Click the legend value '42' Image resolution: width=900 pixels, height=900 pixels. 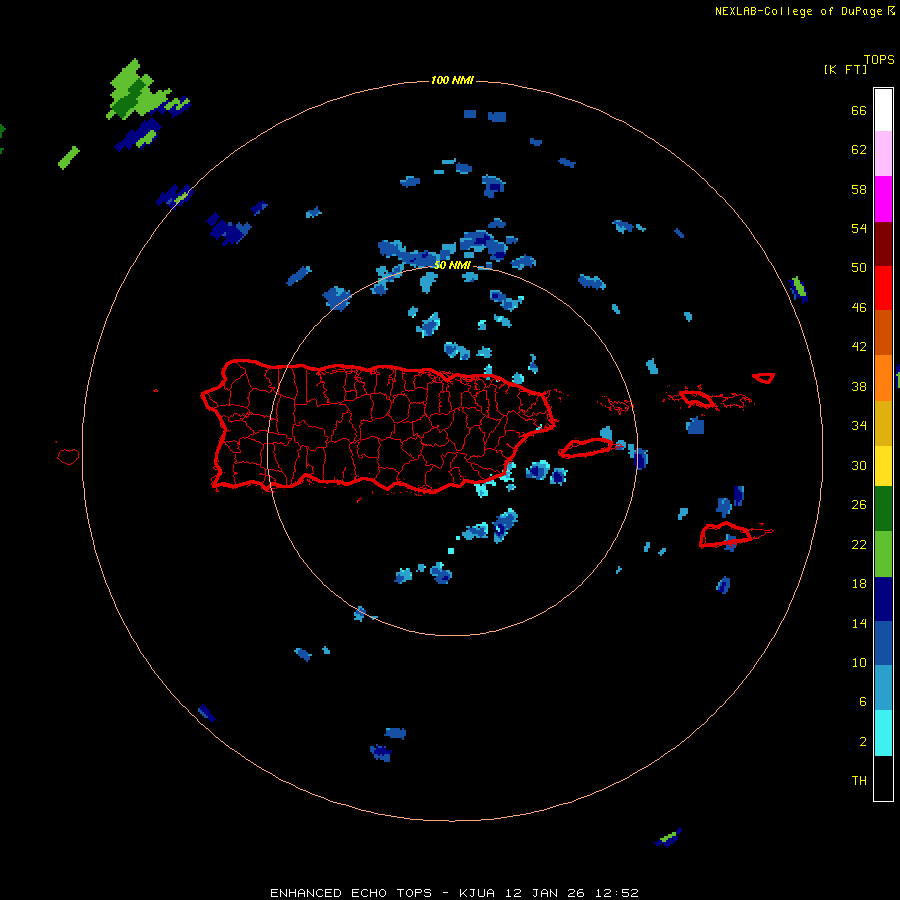pos(859,347)
